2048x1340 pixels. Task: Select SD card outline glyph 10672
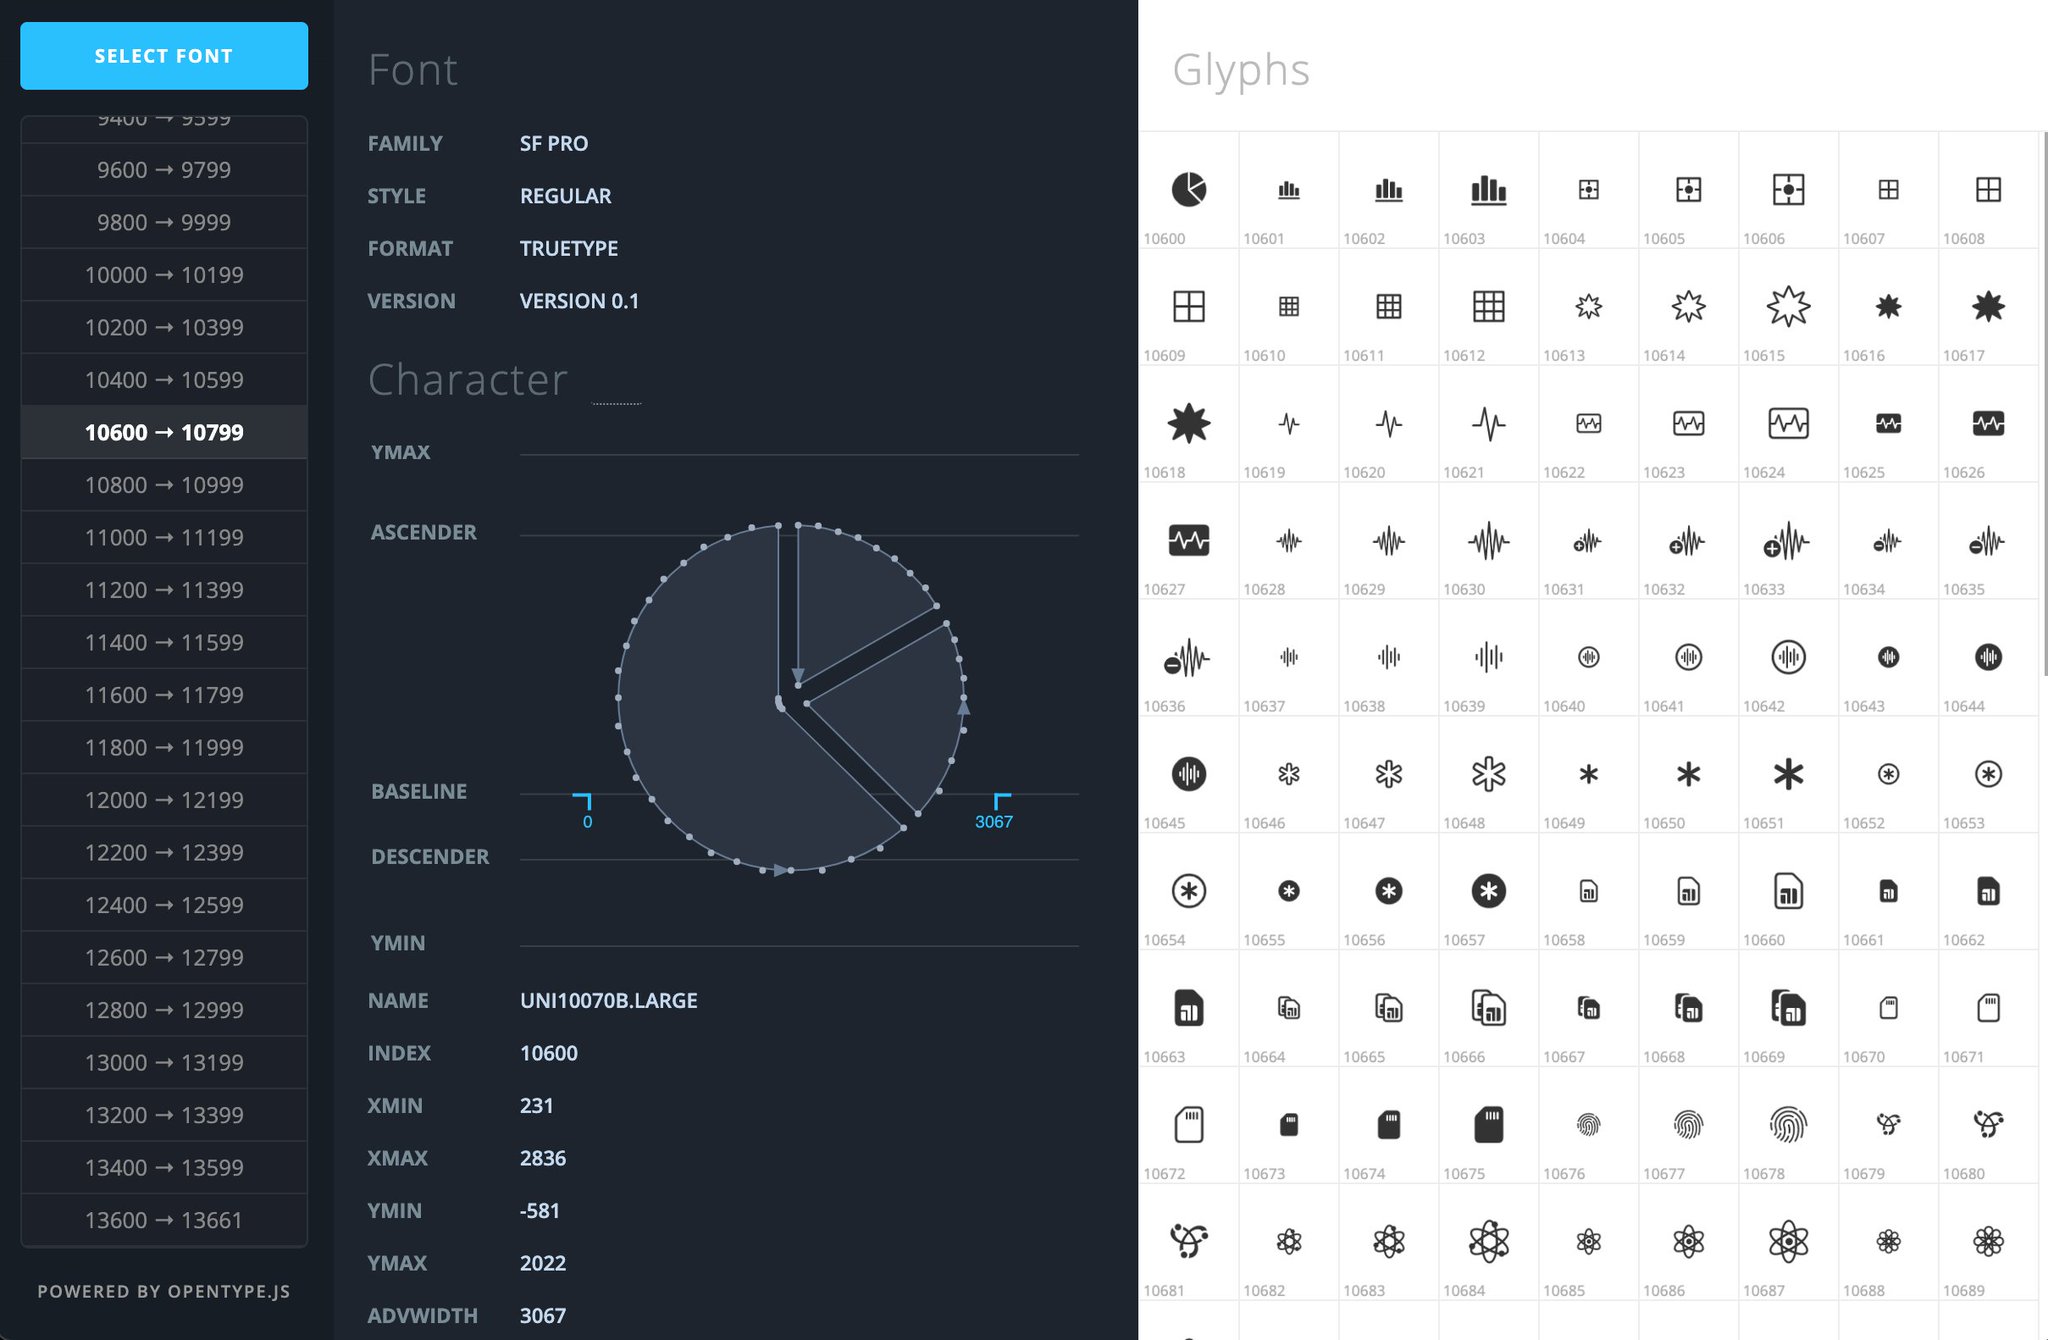click(1189, 1126)
